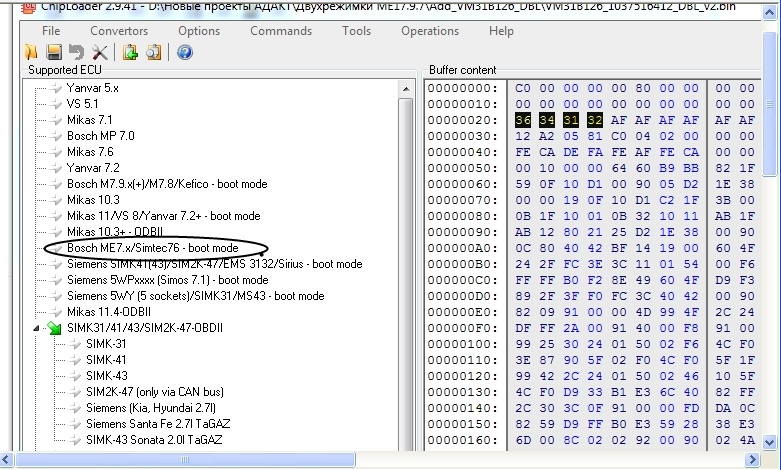Select SIM2K-47 (only via CAN bus)
Viewport: 781px width, 470px height.
click(155, 392)
